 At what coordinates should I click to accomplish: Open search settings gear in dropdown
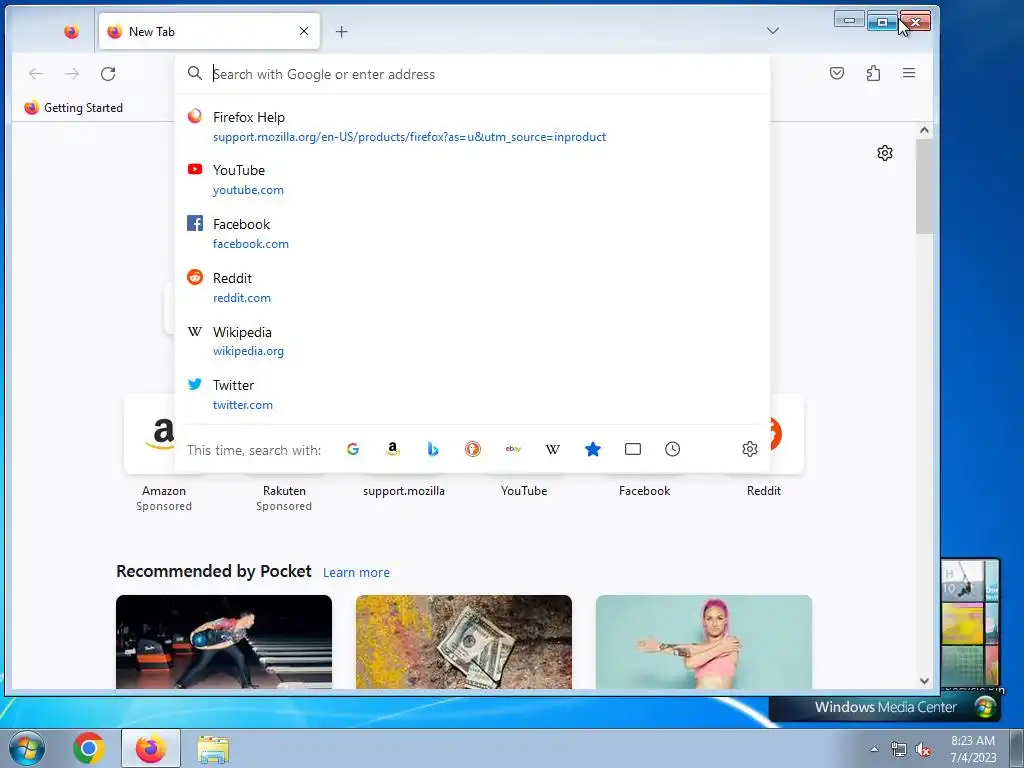(x=750, y=449)
